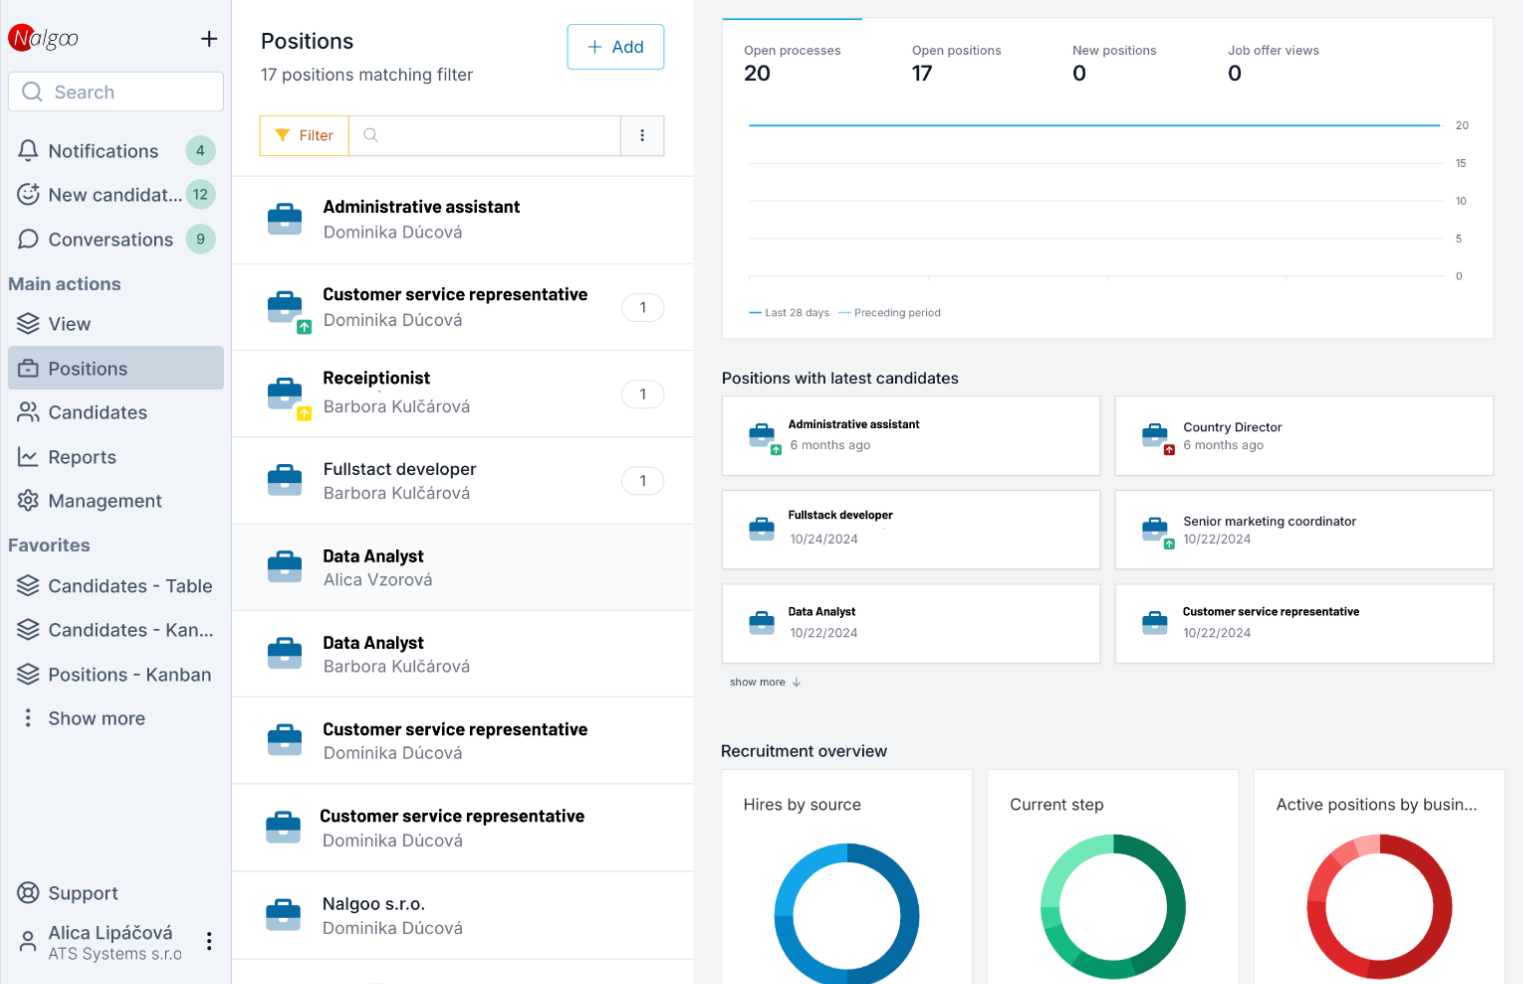Click the plus icon beside Nalgoo logo

(x=208, y=39)
